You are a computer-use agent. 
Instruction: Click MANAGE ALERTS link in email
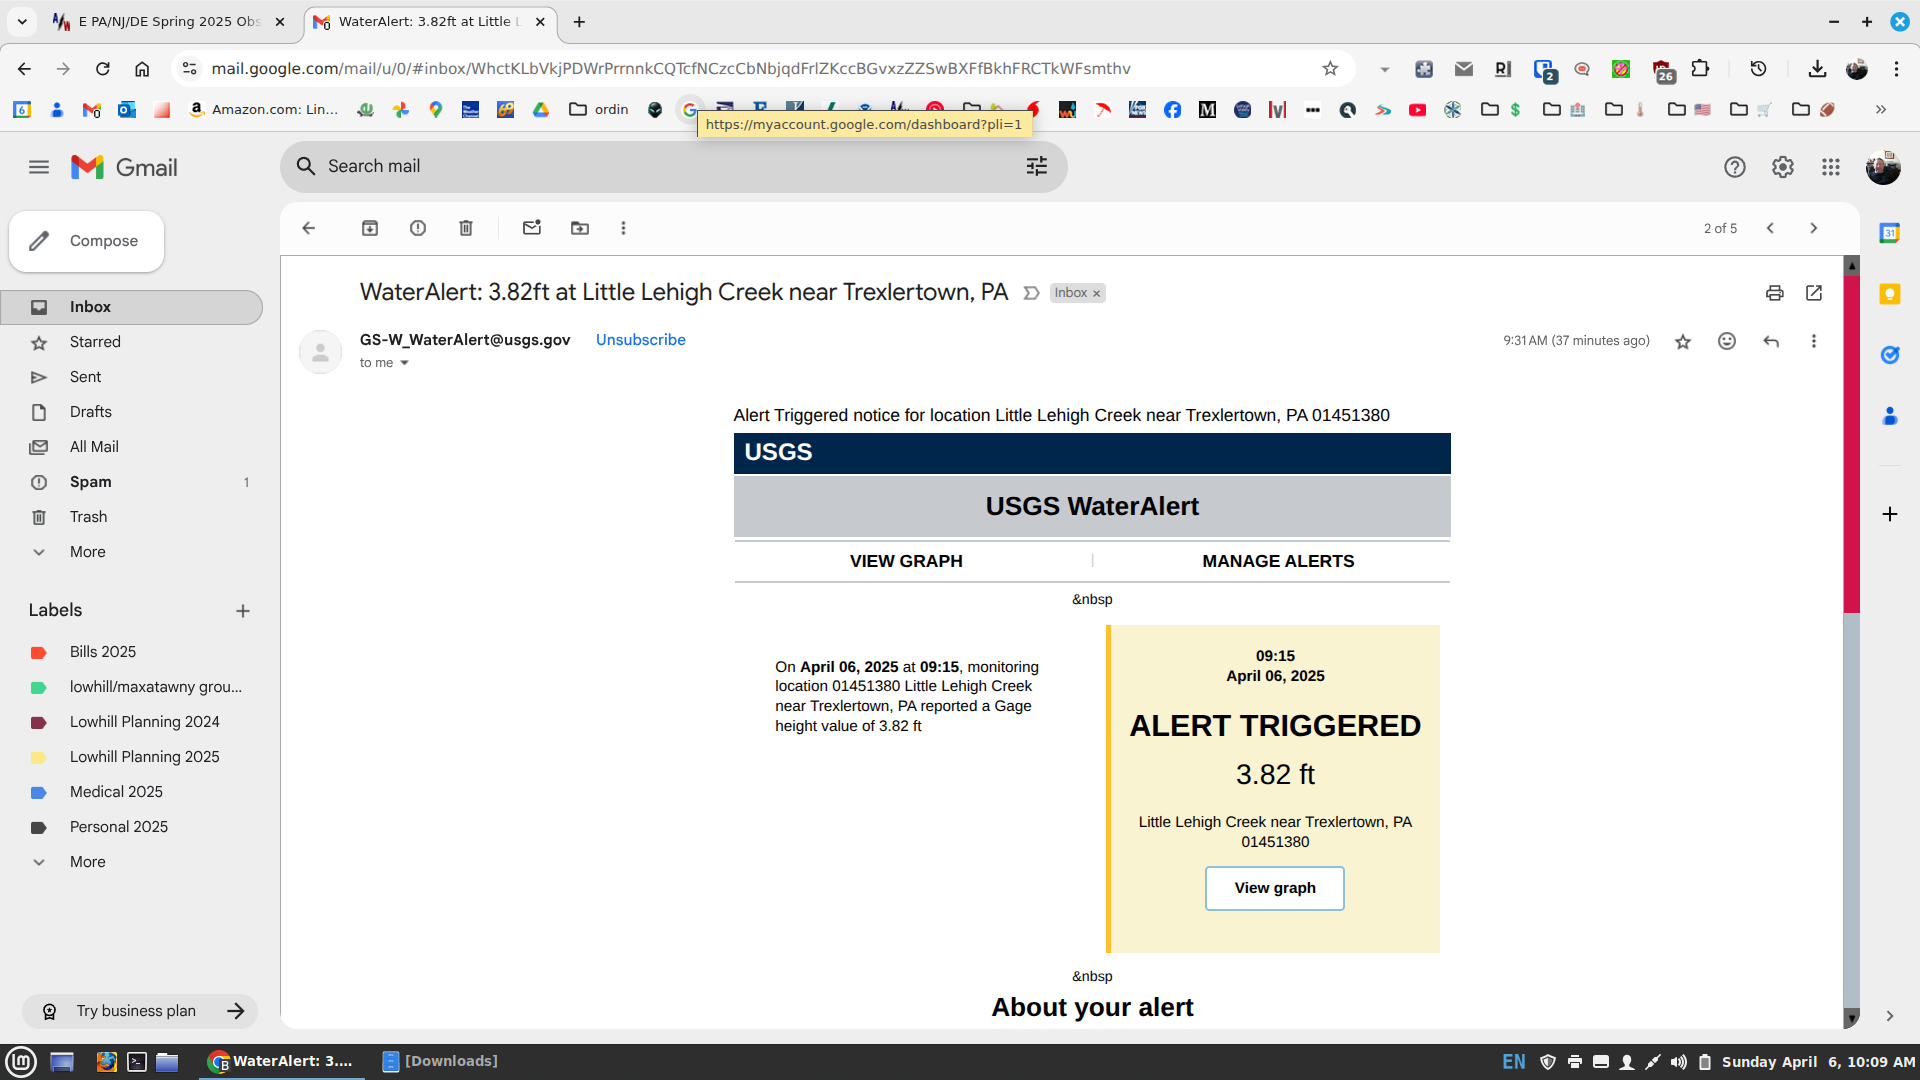(x=1278, y=561)
